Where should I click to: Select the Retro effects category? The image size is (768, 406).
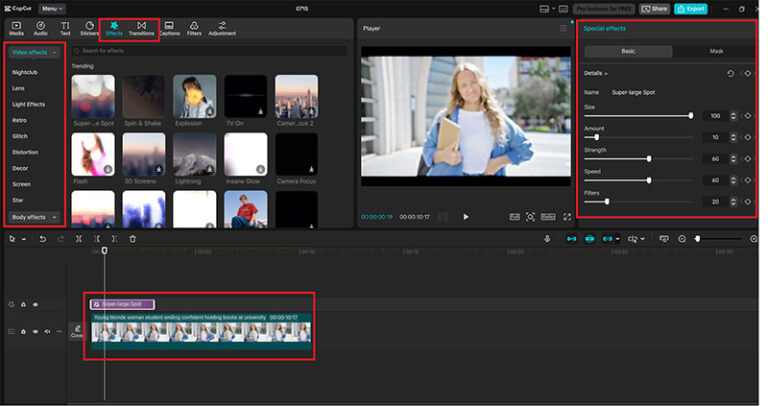20,120
